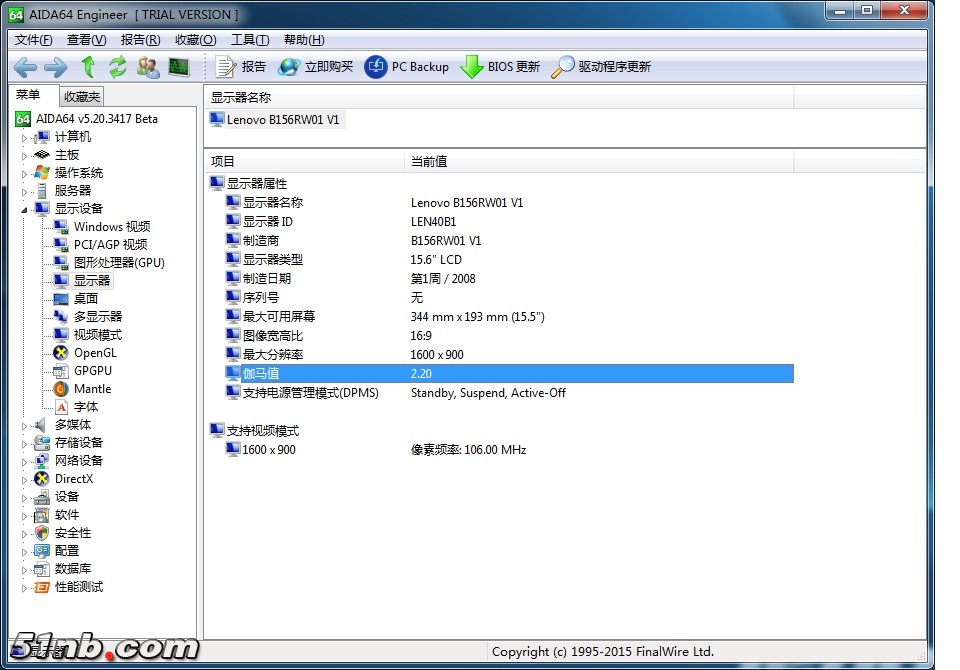Click the refresh page icon

coord(118,67)
